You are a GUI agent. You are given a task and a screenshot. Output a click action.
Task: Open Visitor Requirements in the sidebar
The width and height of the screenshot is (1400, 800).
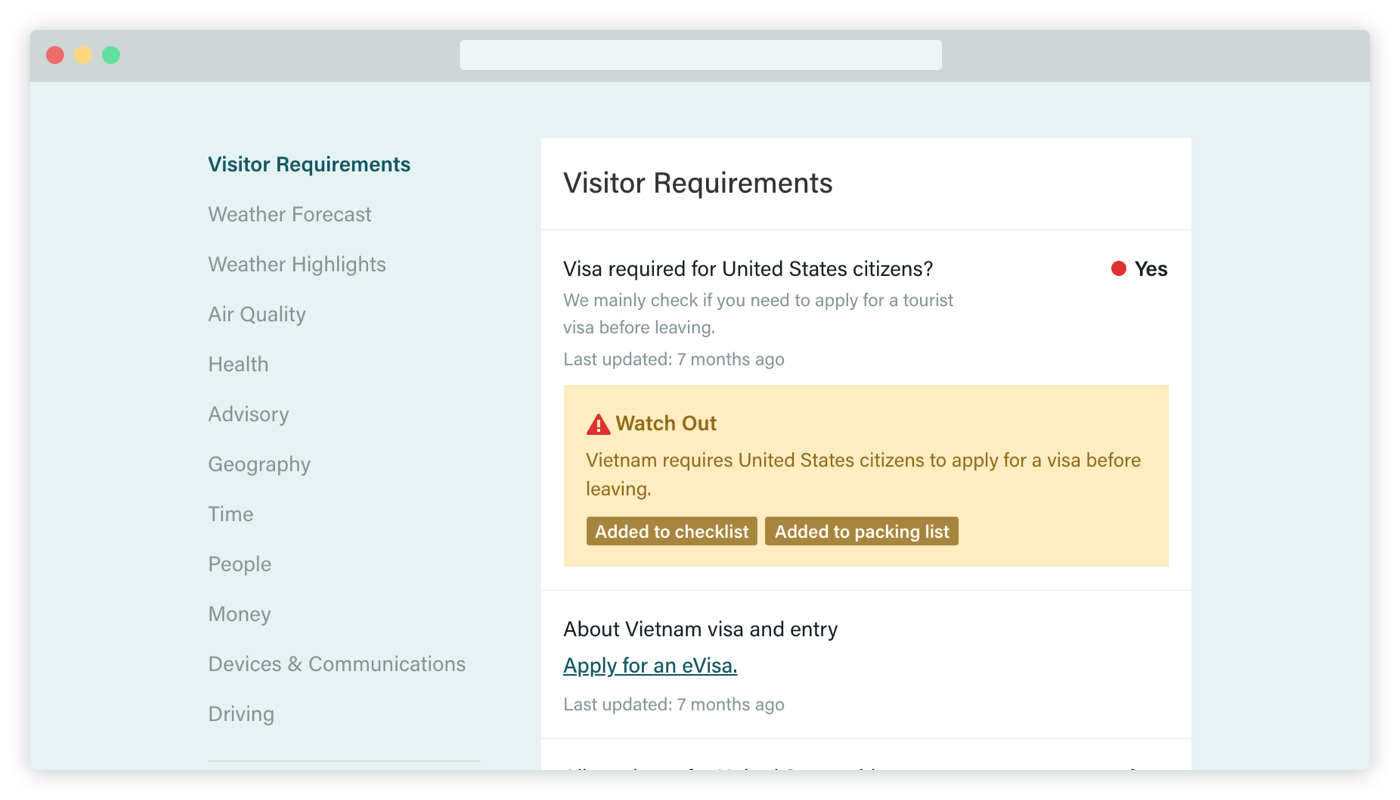309,164
